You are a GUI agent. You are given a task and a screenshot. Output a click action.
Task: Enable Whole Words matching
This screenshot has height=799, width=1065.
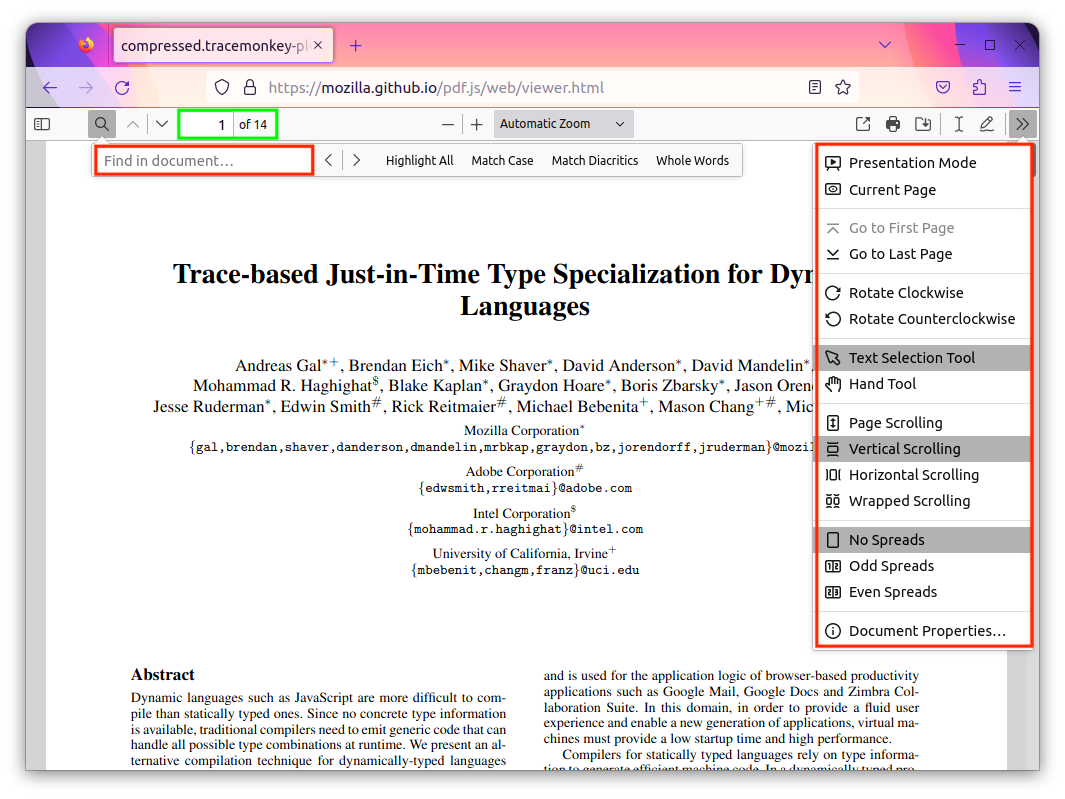pyautogui.click(x=692, y=159)
